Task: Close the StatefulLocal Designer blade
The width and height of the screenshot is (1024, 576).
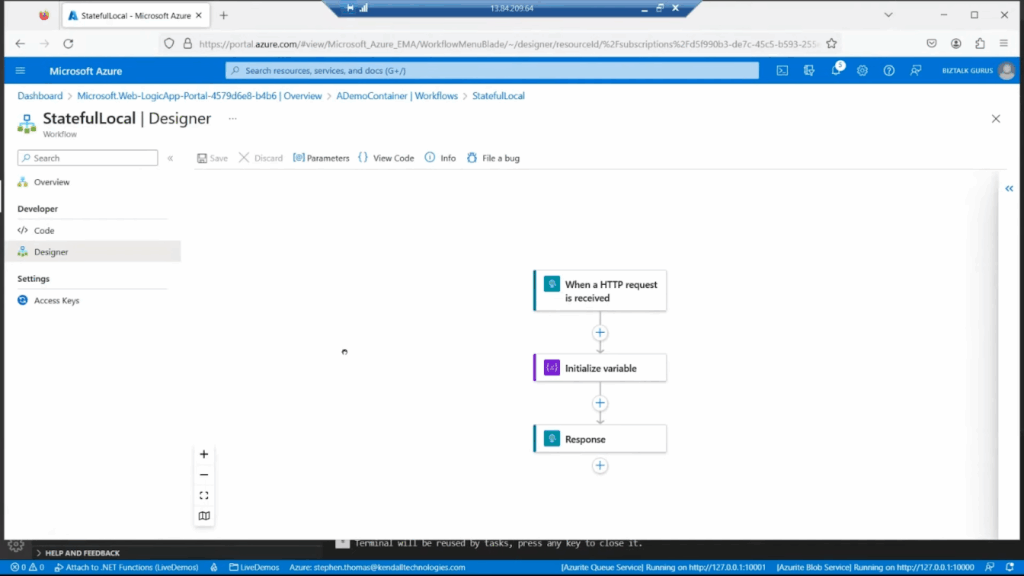Action: [x=996, y=119]
